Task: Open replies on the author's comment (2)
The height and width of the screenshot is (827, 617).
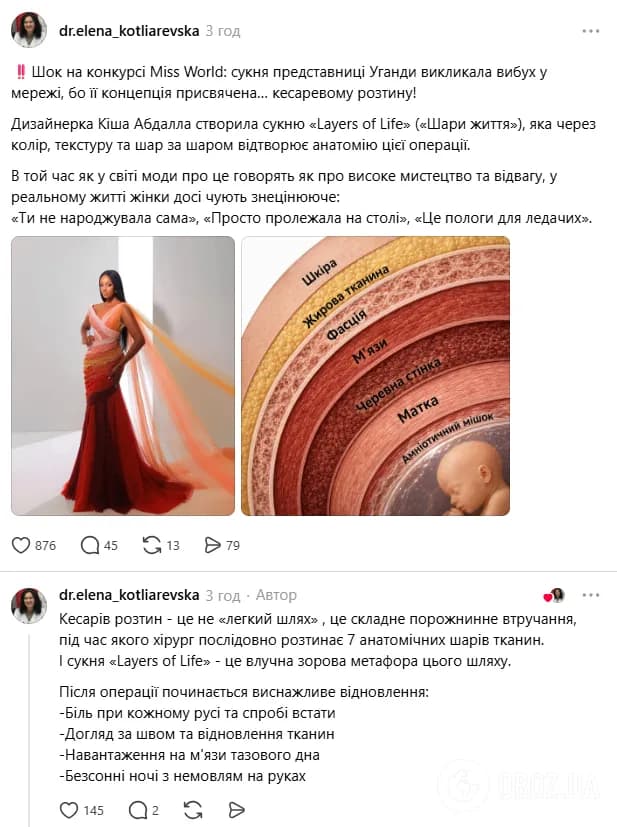Action: point(138,810)
